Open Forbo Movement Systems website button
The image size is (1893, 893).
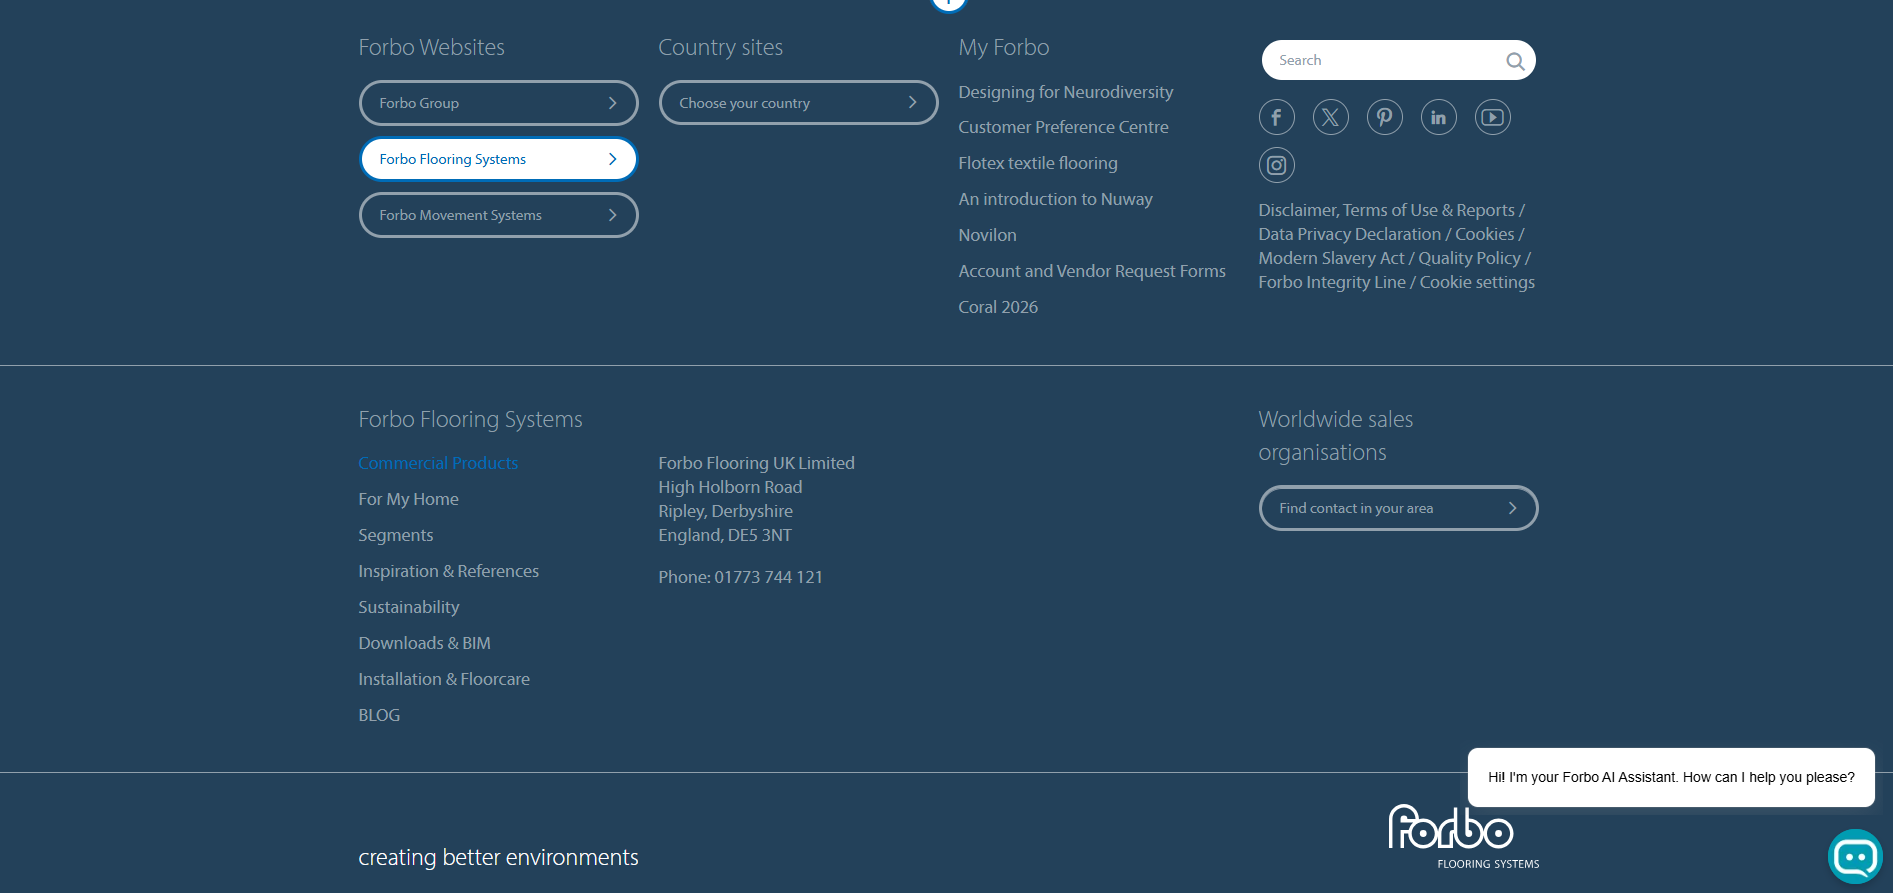pyautogui.click(x=498, y=215)
